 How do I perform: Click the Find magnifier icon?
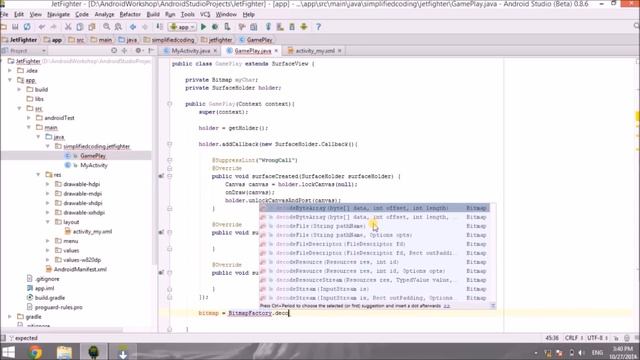[107, 27]
